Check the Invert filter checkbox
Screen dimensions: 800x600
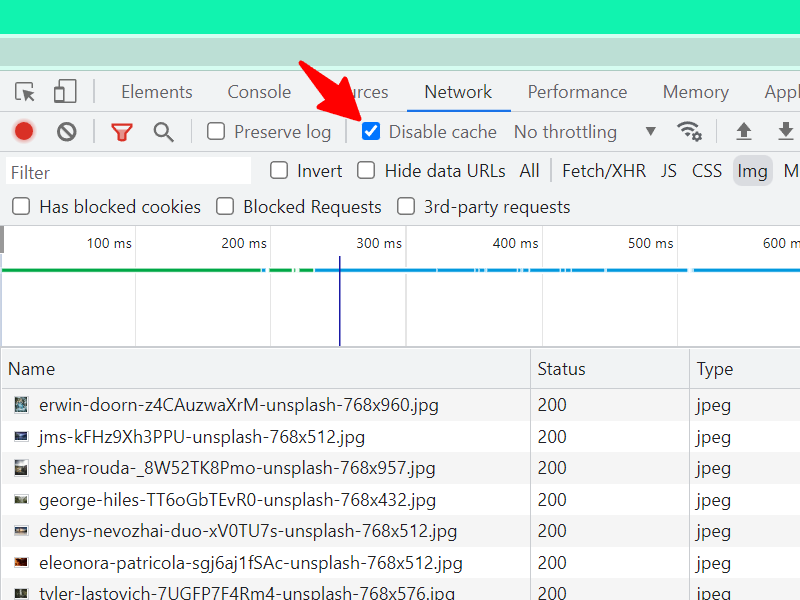pyautogui.click(x=279, y=170)
